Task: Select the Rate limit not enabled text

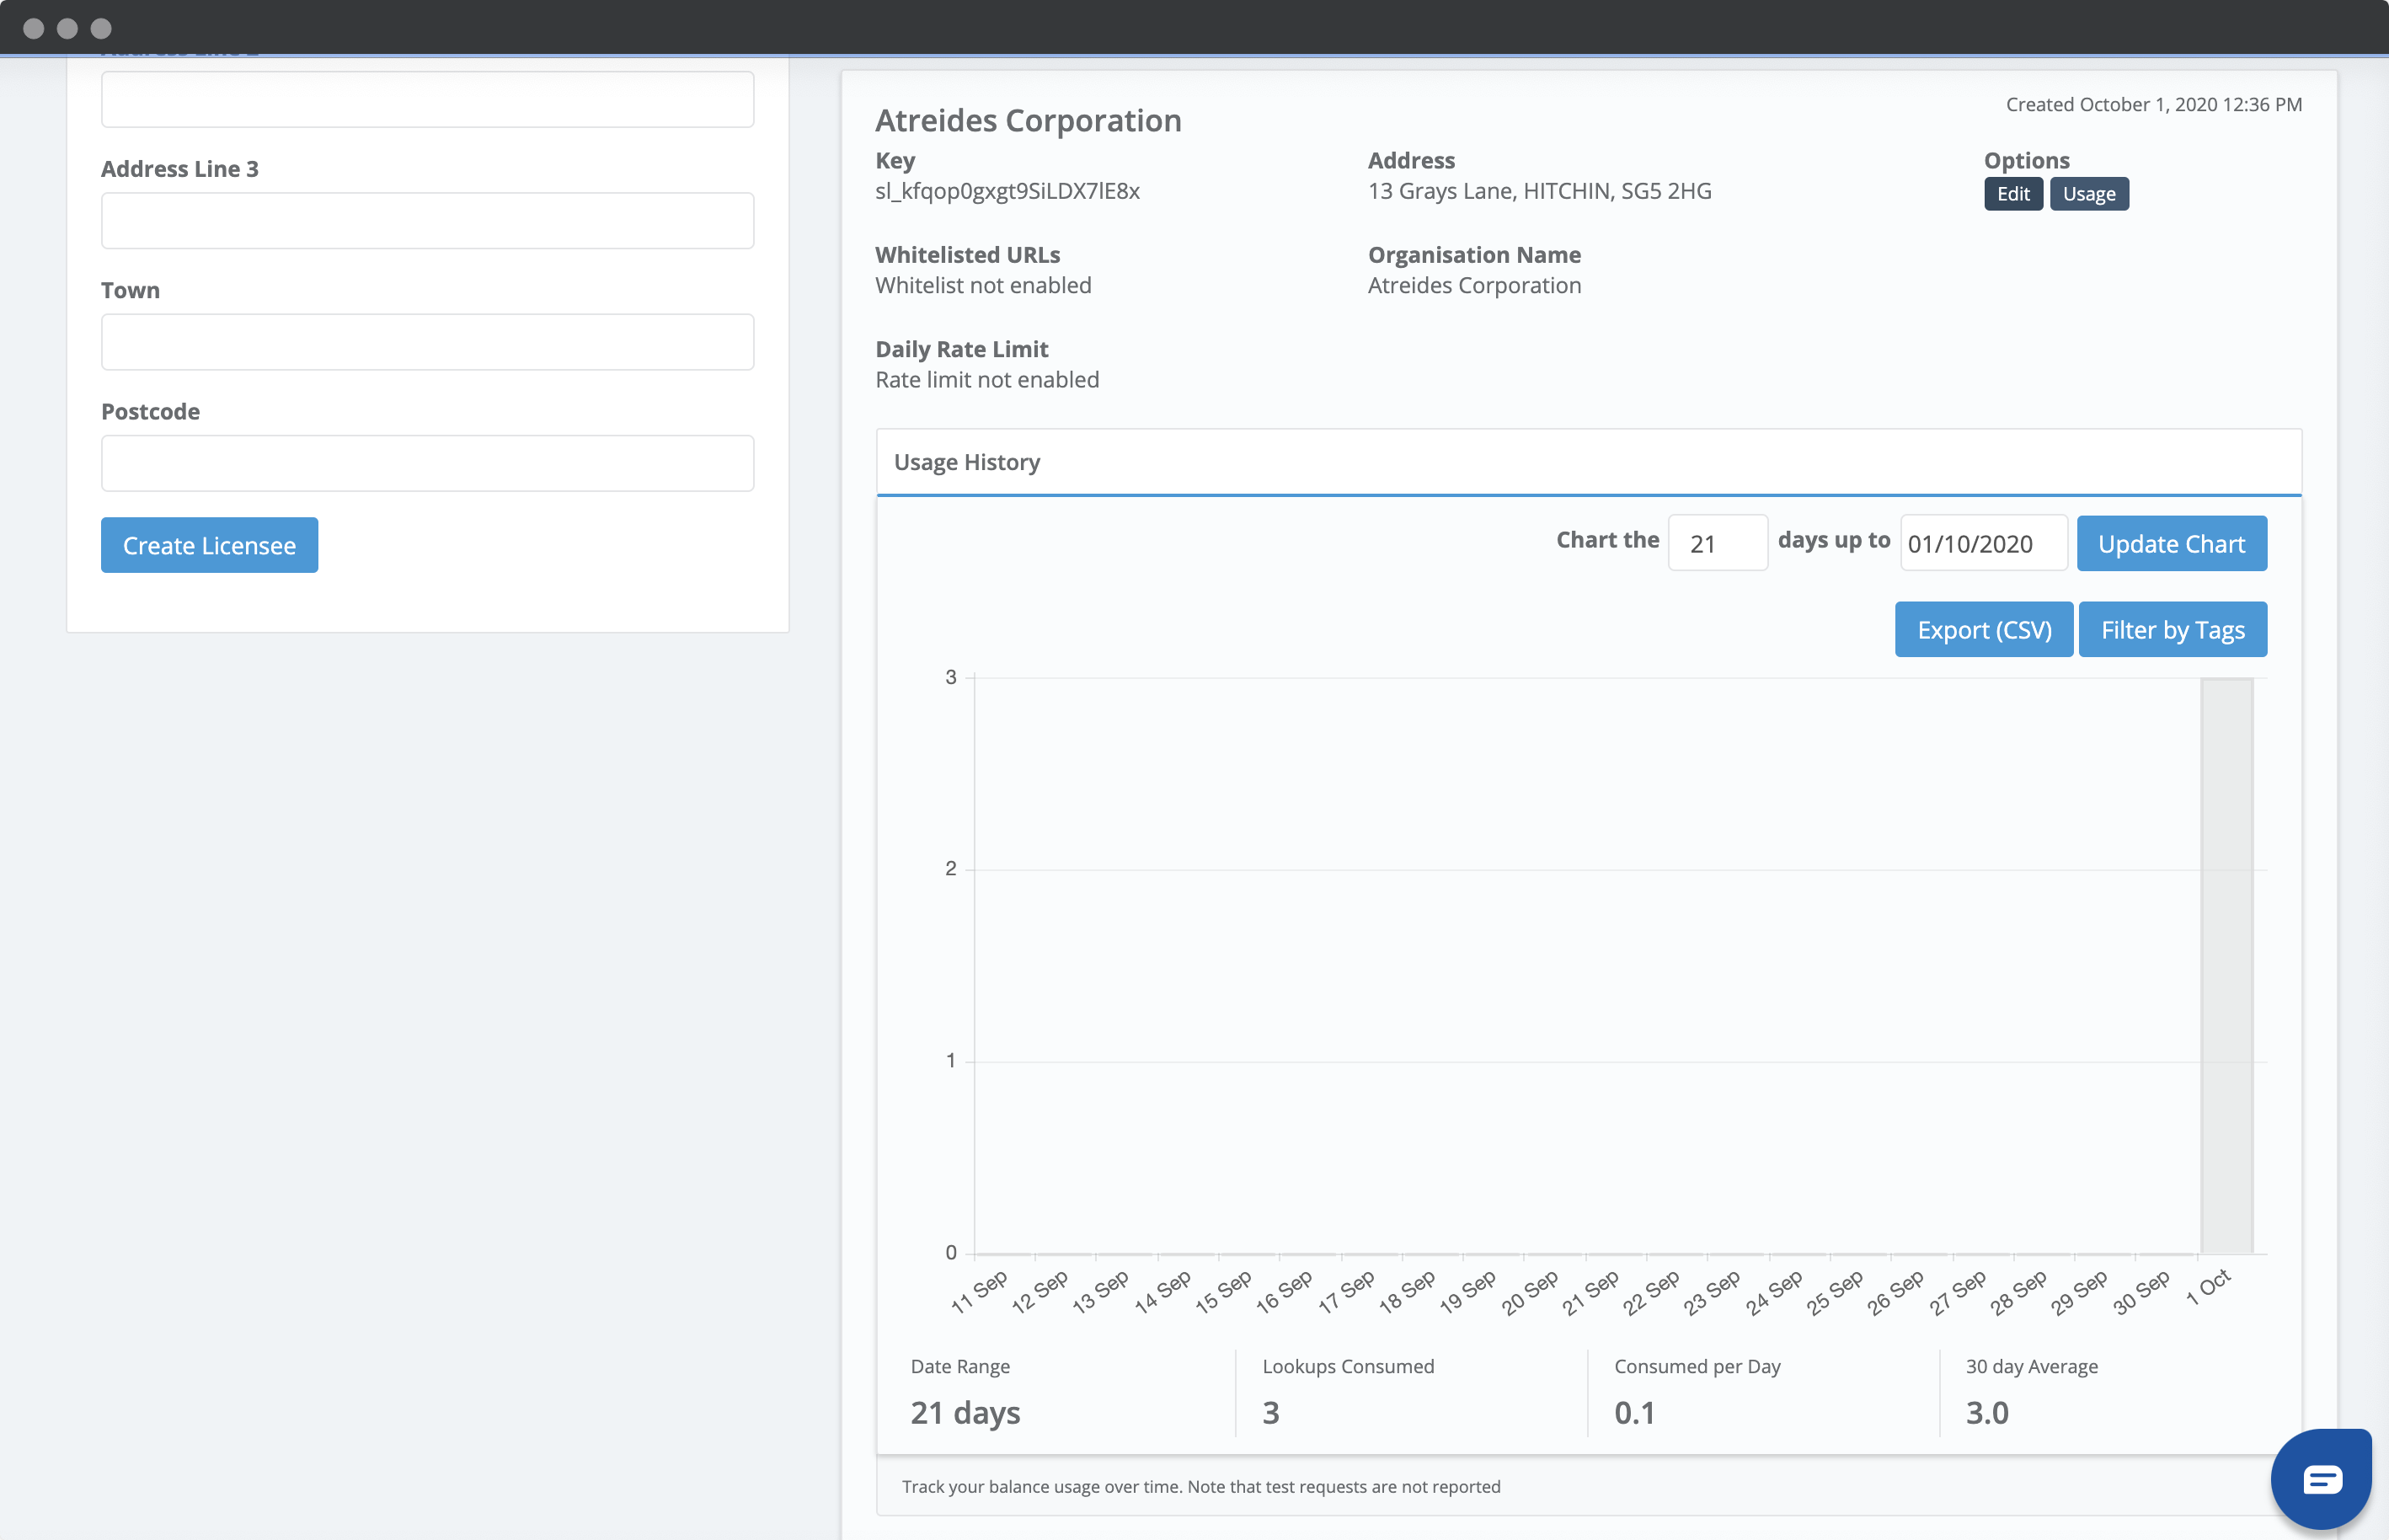Action: [x=987, y=380]
